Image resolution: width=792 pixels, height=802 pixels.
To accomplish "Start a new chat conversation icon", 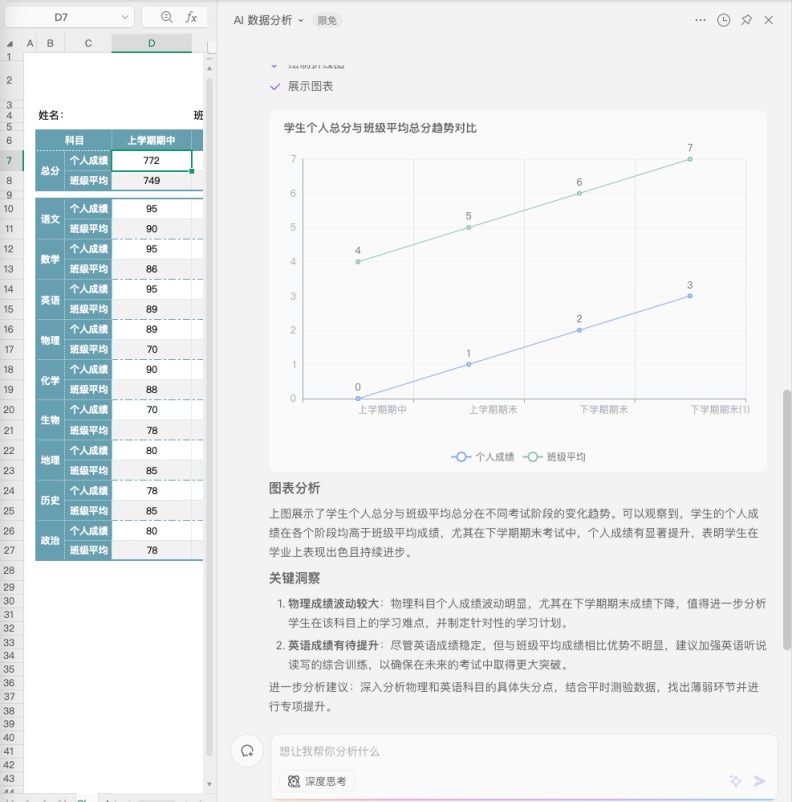I will point(245,751).
